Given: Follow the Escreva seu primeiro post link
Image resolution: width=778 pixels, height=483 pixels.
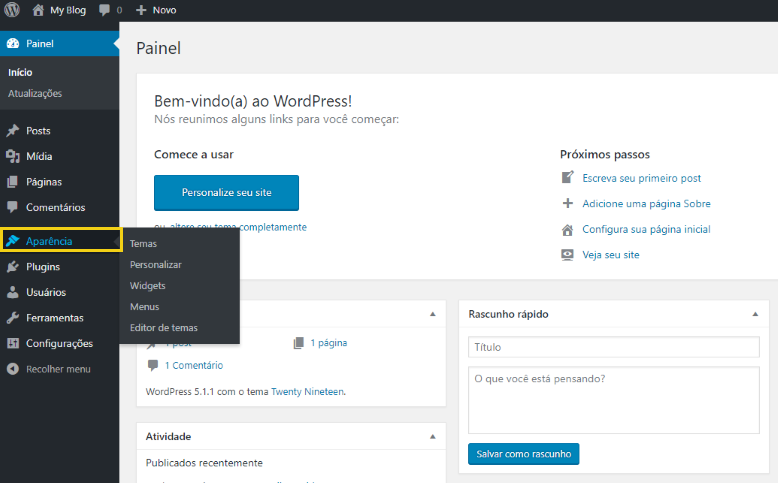Looking at the screenshot, I should click(x=642, y=178).
